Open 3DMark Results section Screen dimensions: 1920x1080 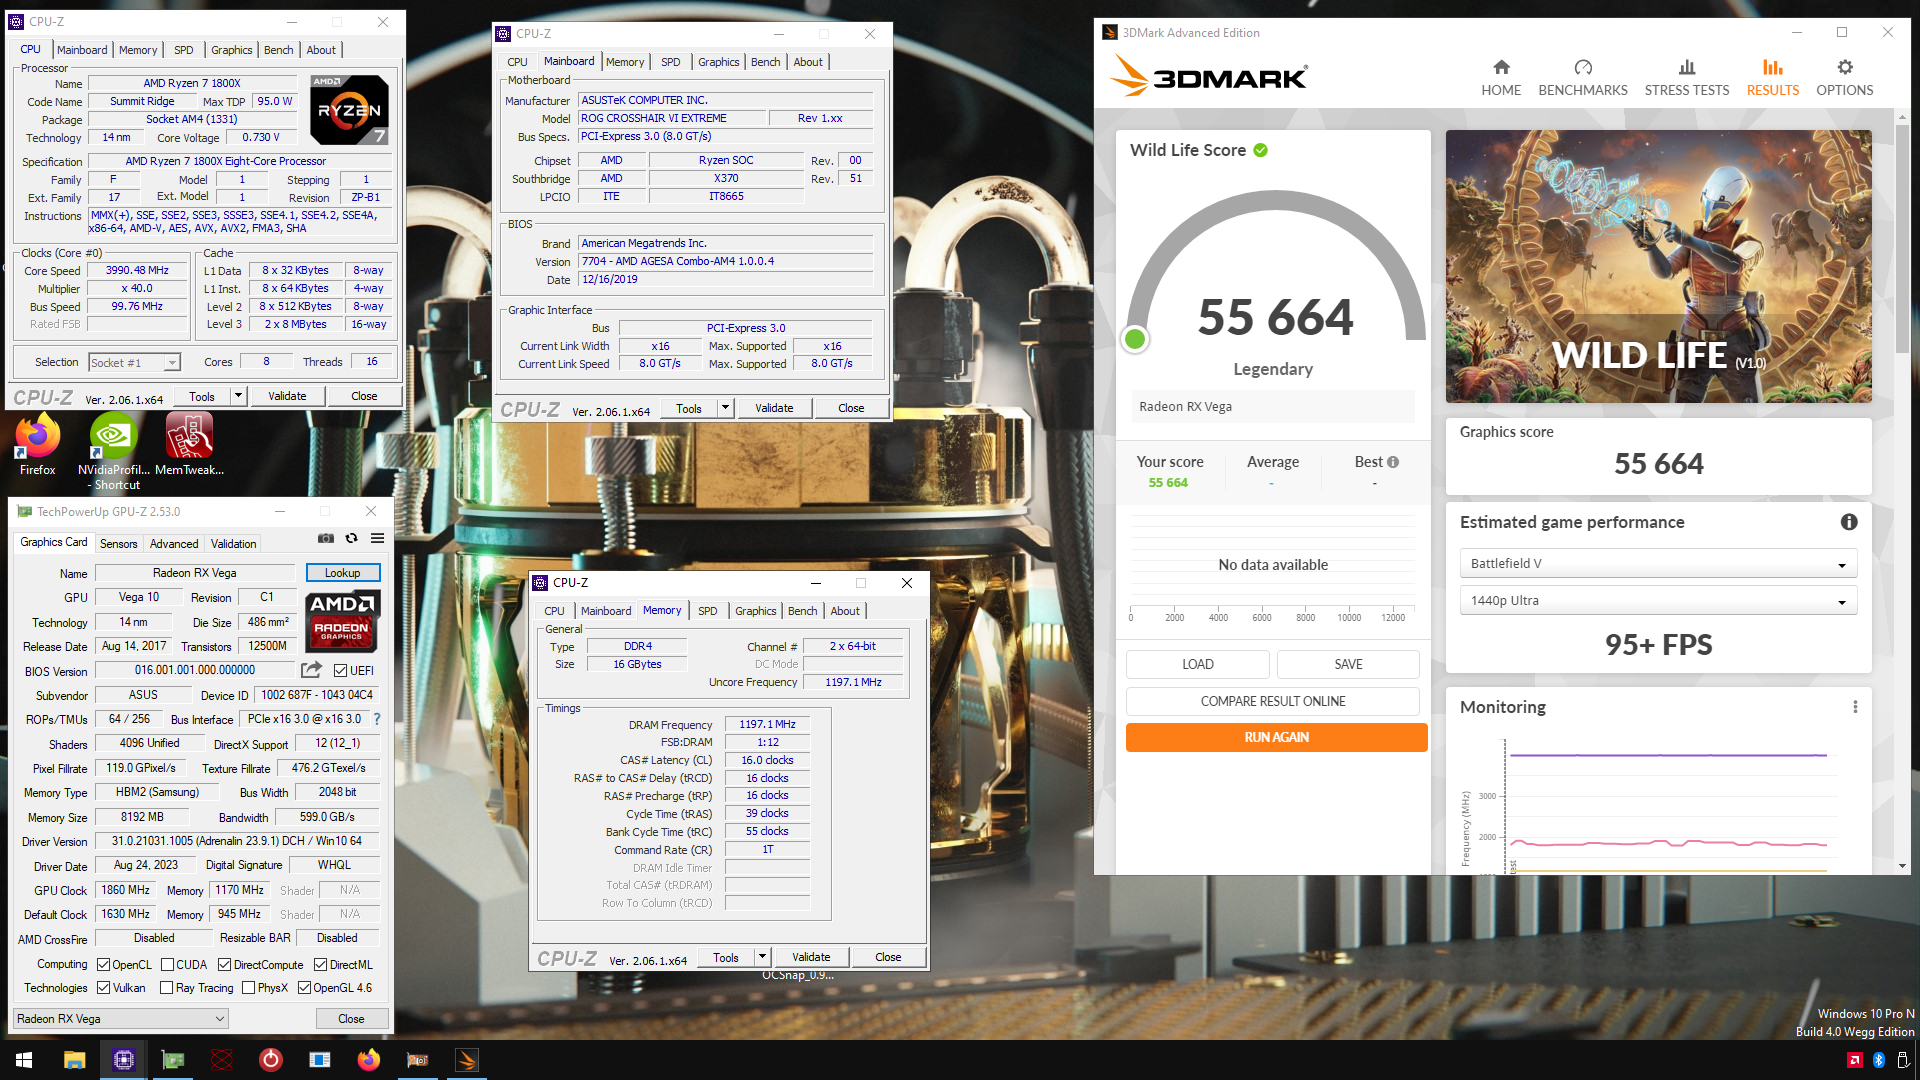click(x=1772, y=77)
